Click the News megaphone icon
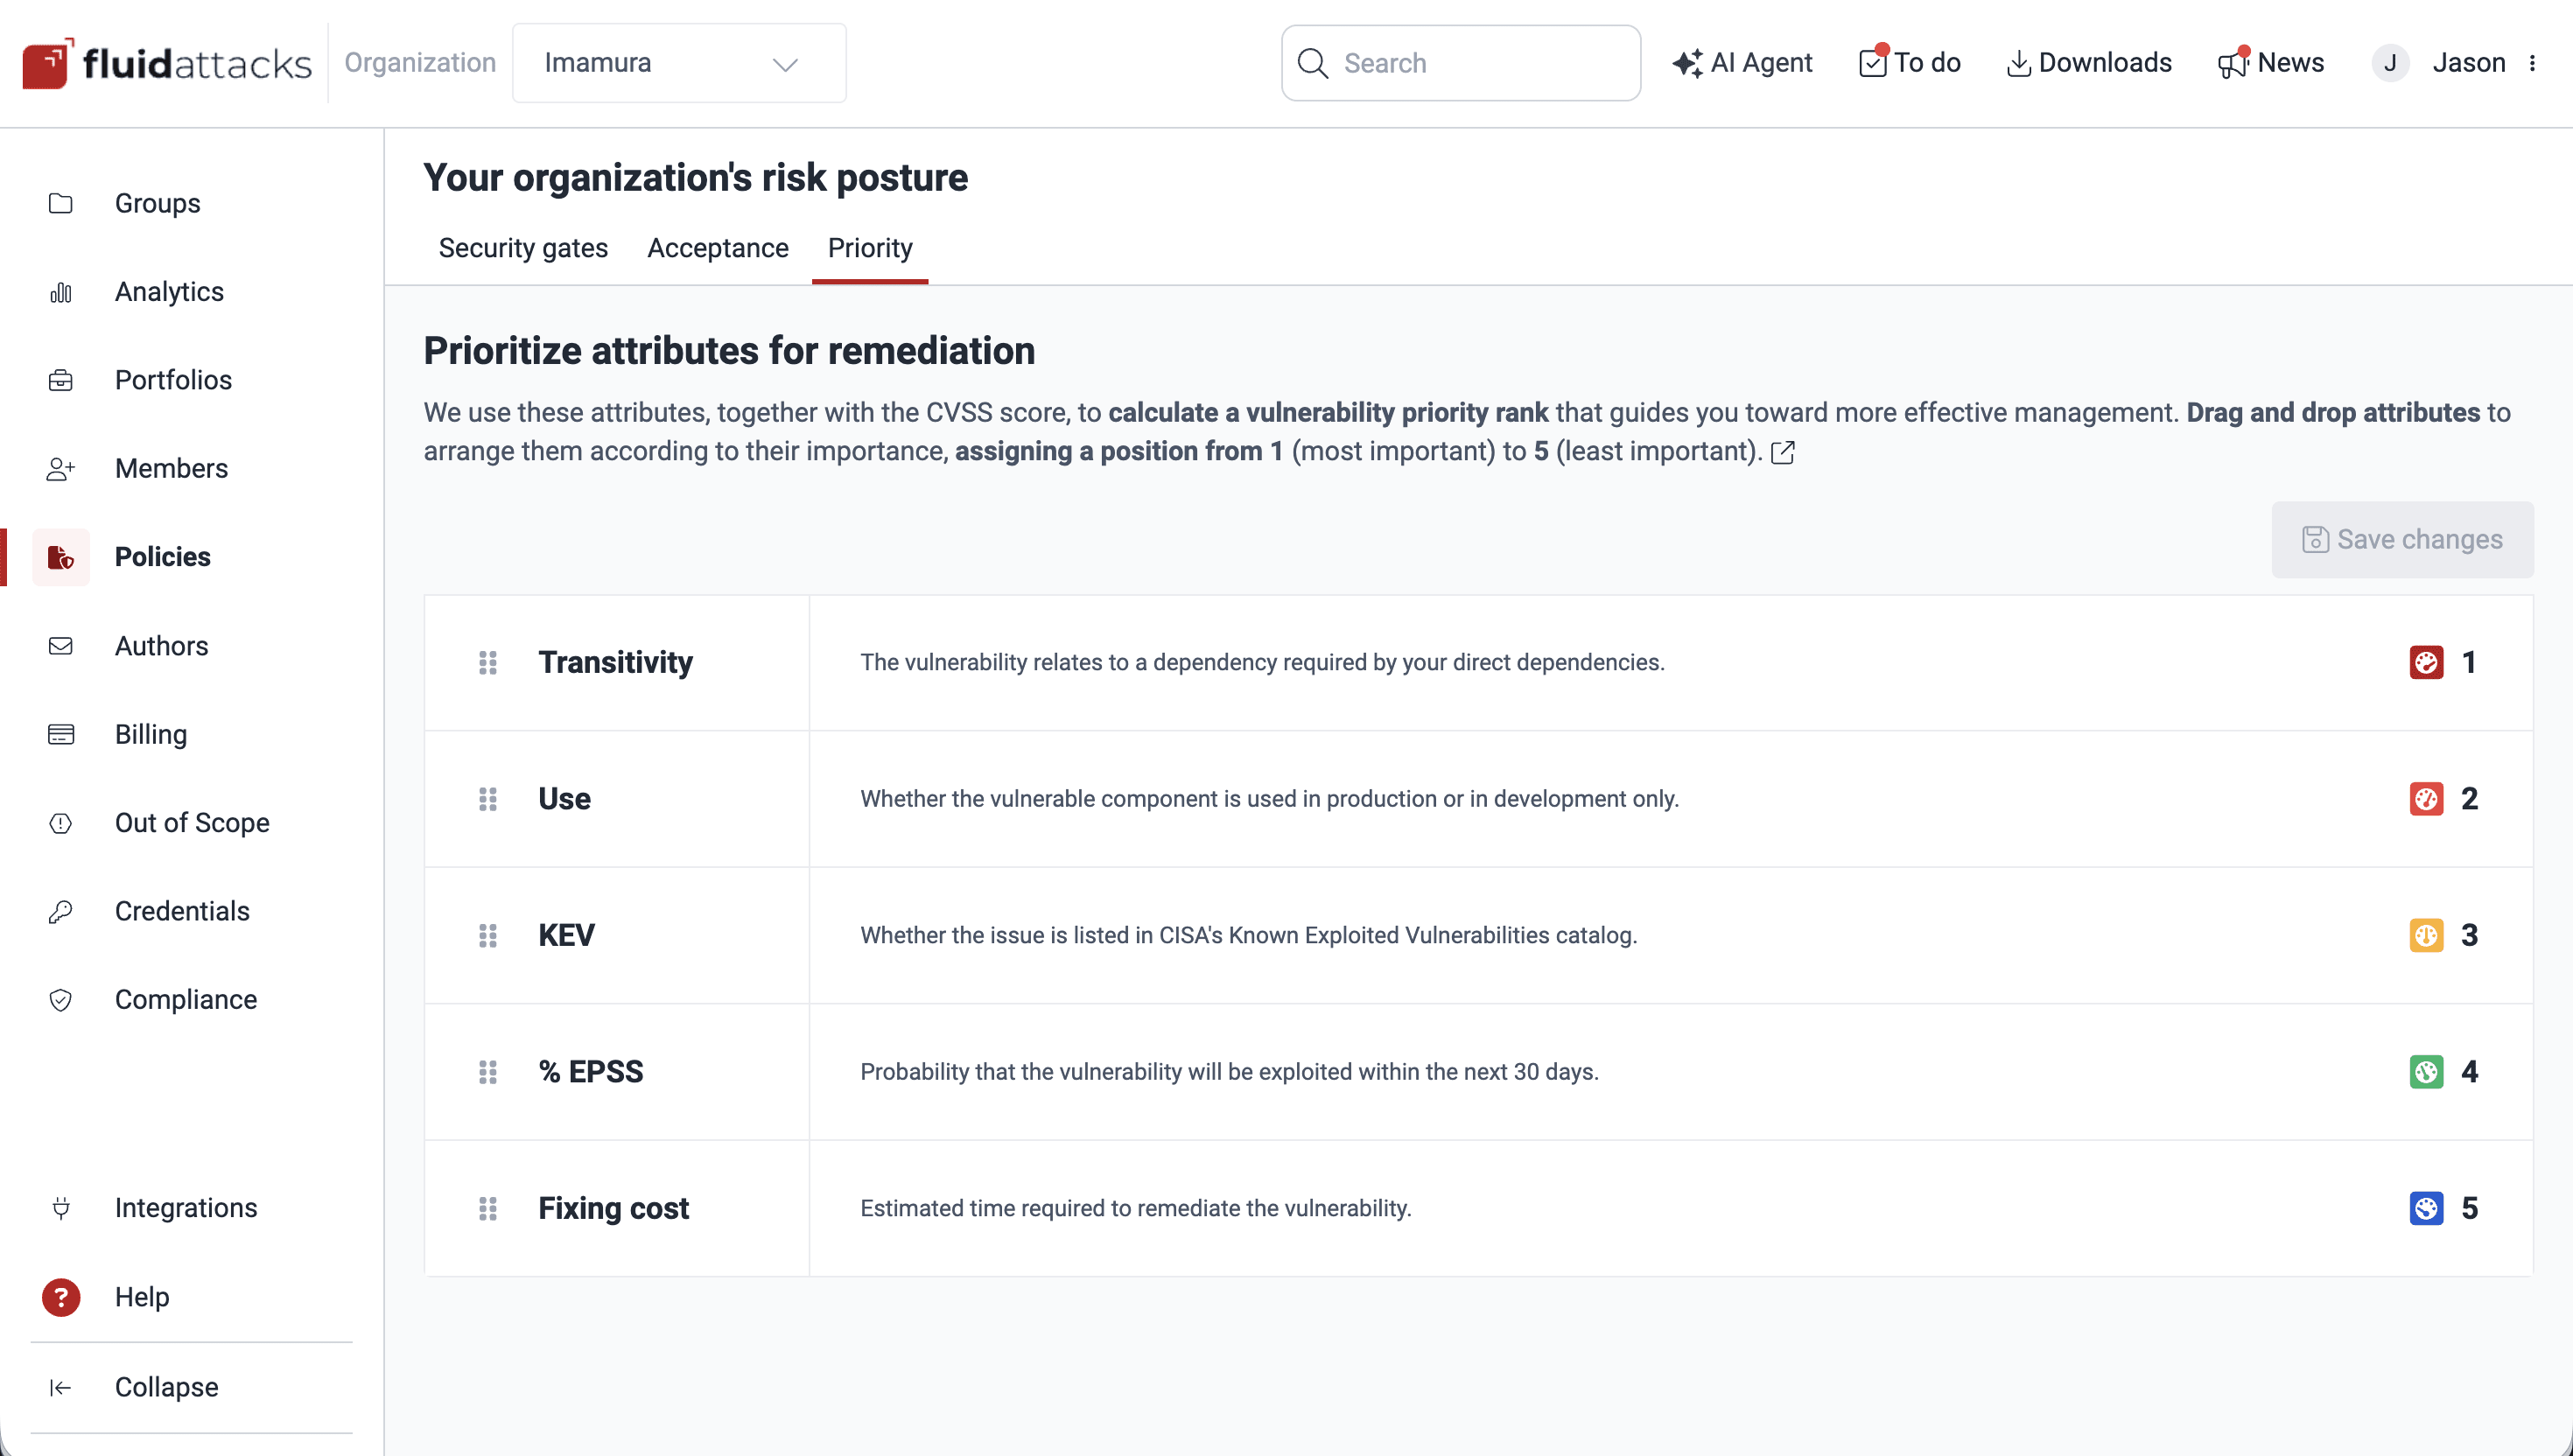The width and height of the screenshot is (2573, 1456). coord(2232,63)
